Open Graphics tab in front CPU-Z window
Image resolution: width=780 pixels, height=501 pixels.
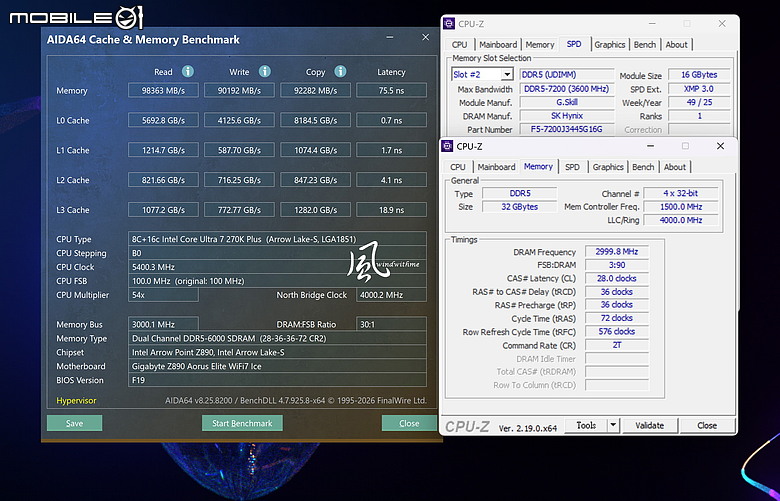[x=608, y=167]
